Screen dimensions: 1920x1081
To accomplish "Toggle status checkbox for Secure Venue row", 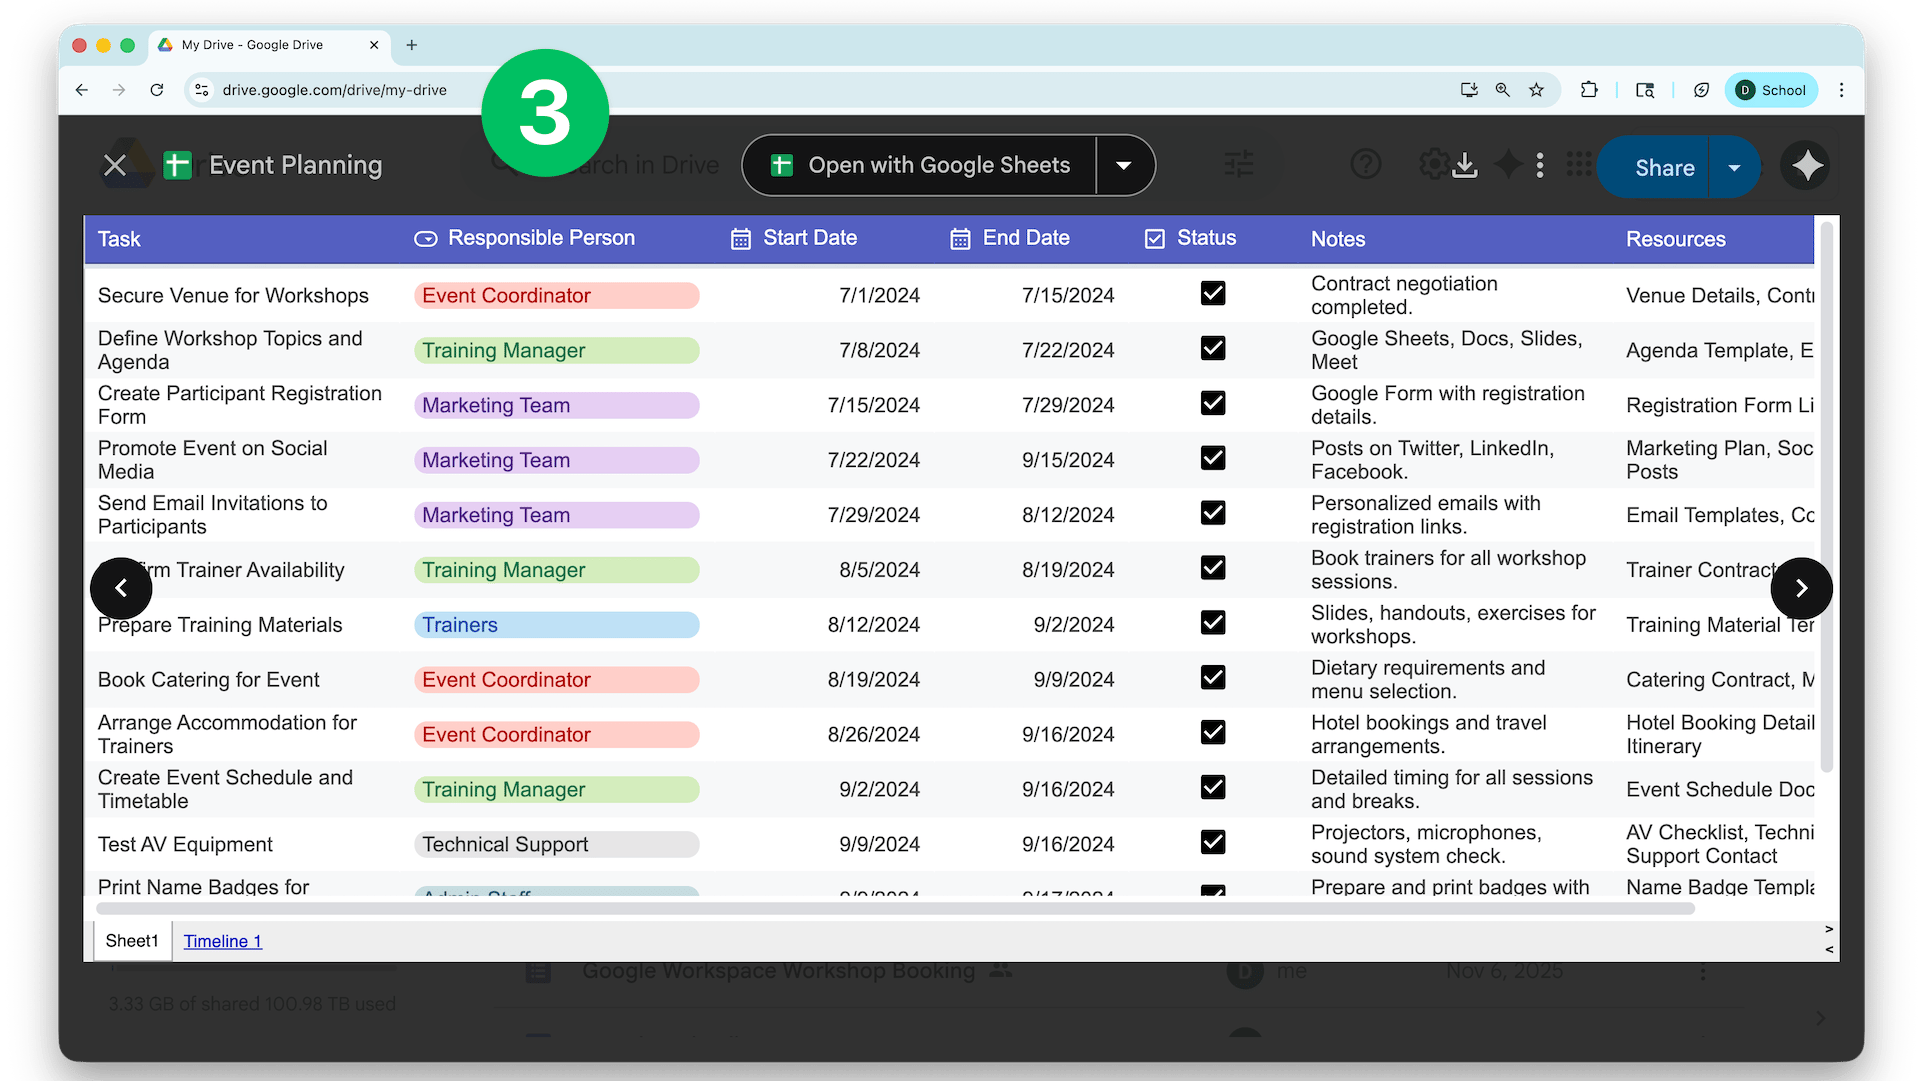I will [1213, 294].
